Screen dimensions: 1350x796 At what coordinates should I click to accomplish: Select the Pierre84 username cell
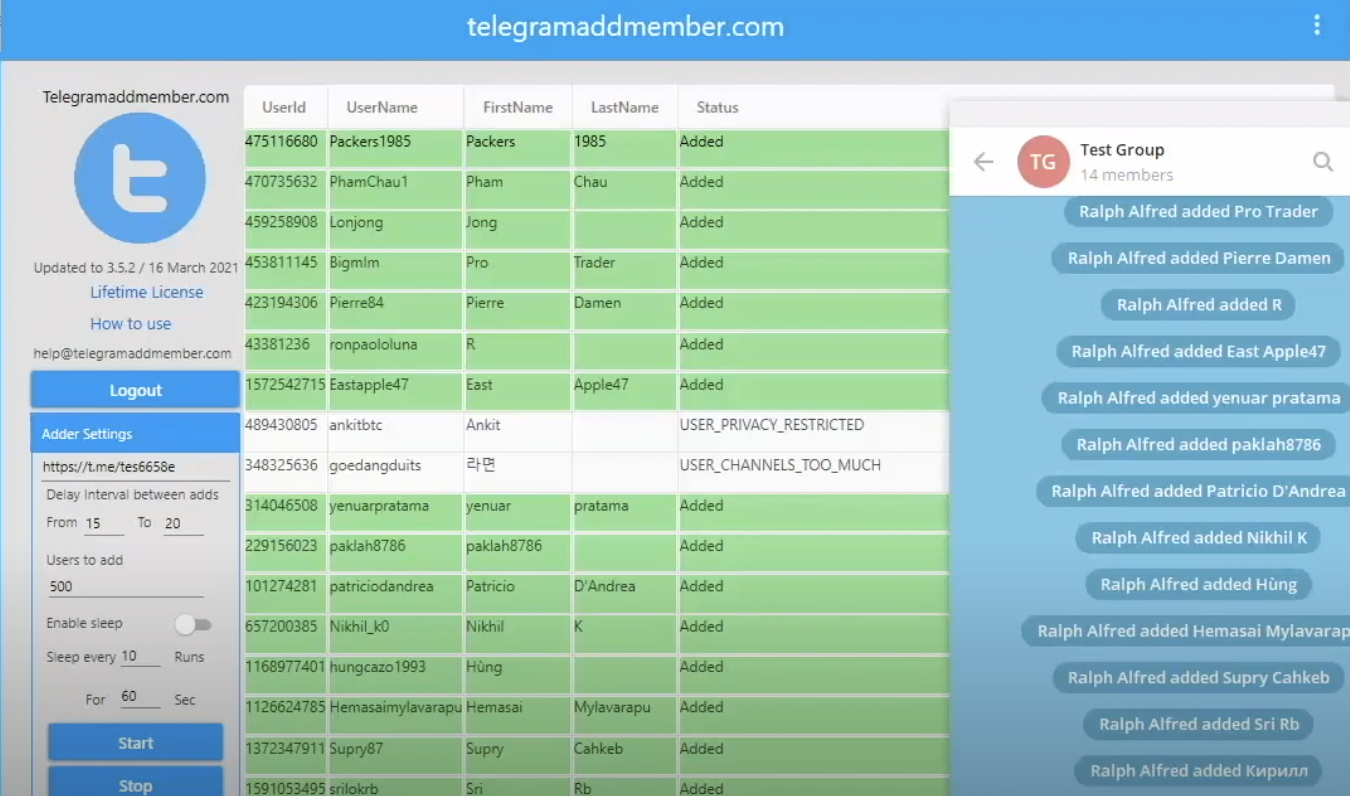click(395, 310)
